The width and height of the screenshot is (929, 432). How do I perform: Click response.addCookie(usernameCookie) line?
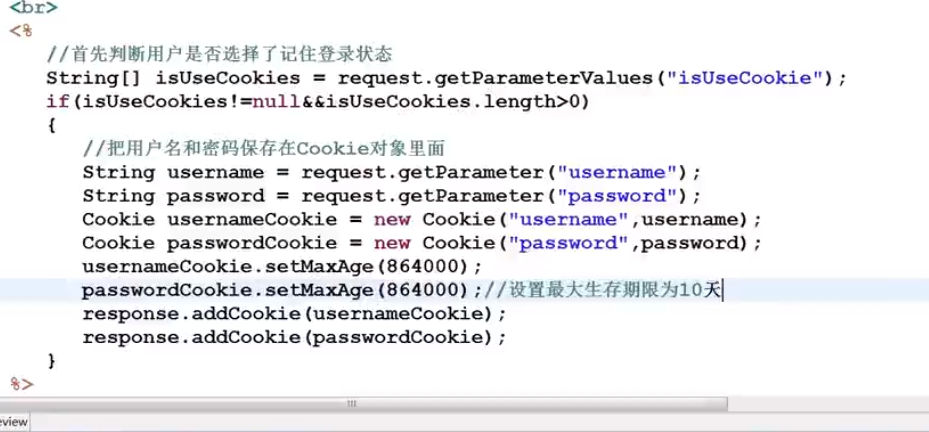pos(294,314)
